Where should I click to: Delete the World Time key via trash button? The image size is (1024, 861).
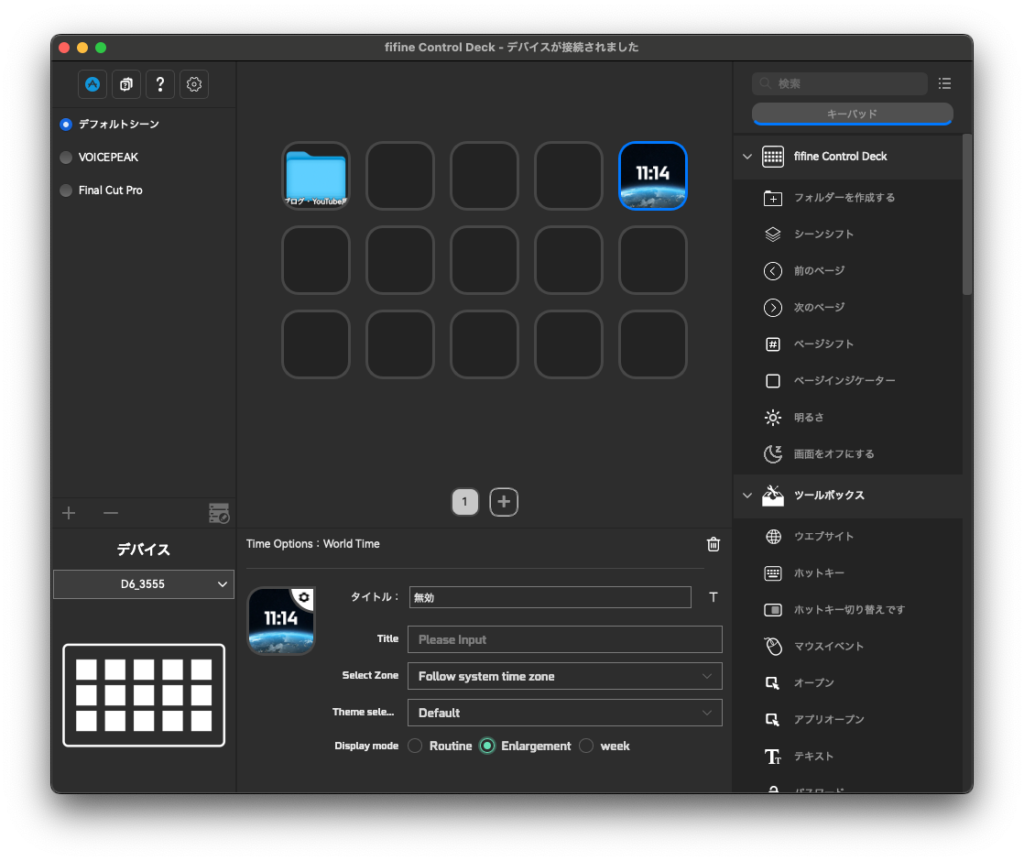point(712,544)
